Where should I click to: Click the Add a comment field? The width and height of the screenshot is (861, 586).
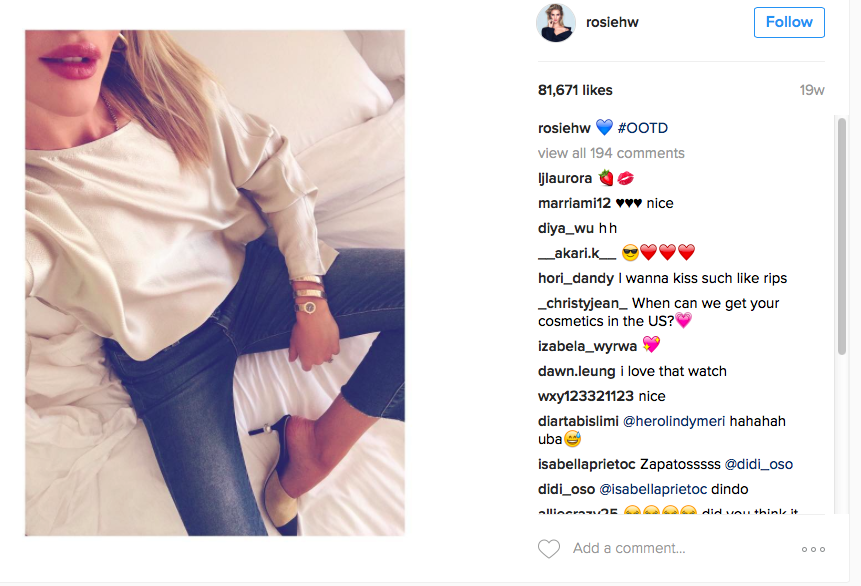629,548
